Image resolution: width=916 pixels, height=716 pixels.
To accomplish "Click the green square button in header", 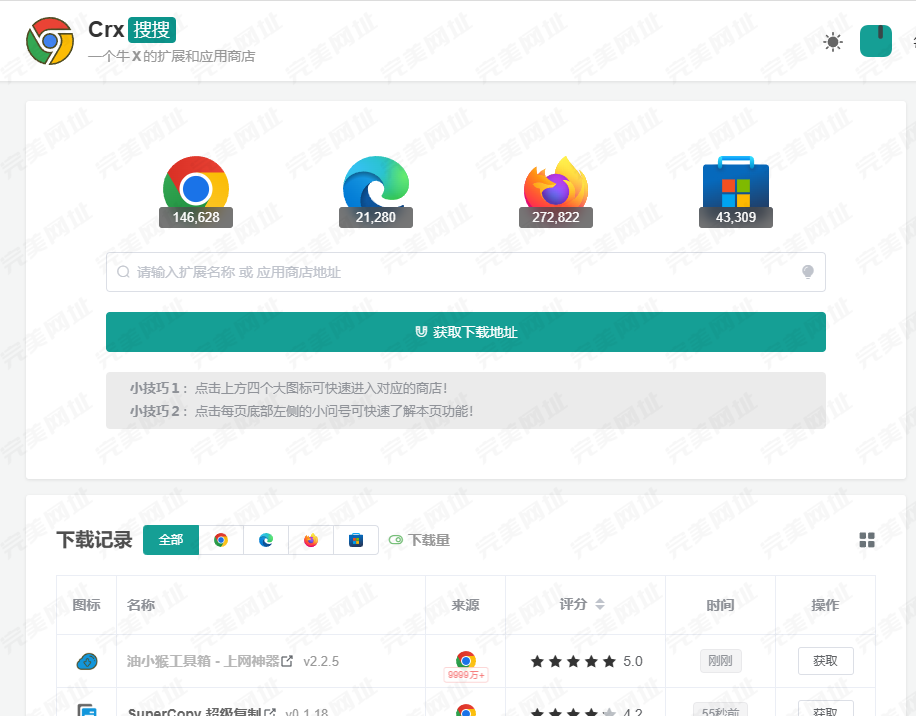I will click(x=876, y=41).
